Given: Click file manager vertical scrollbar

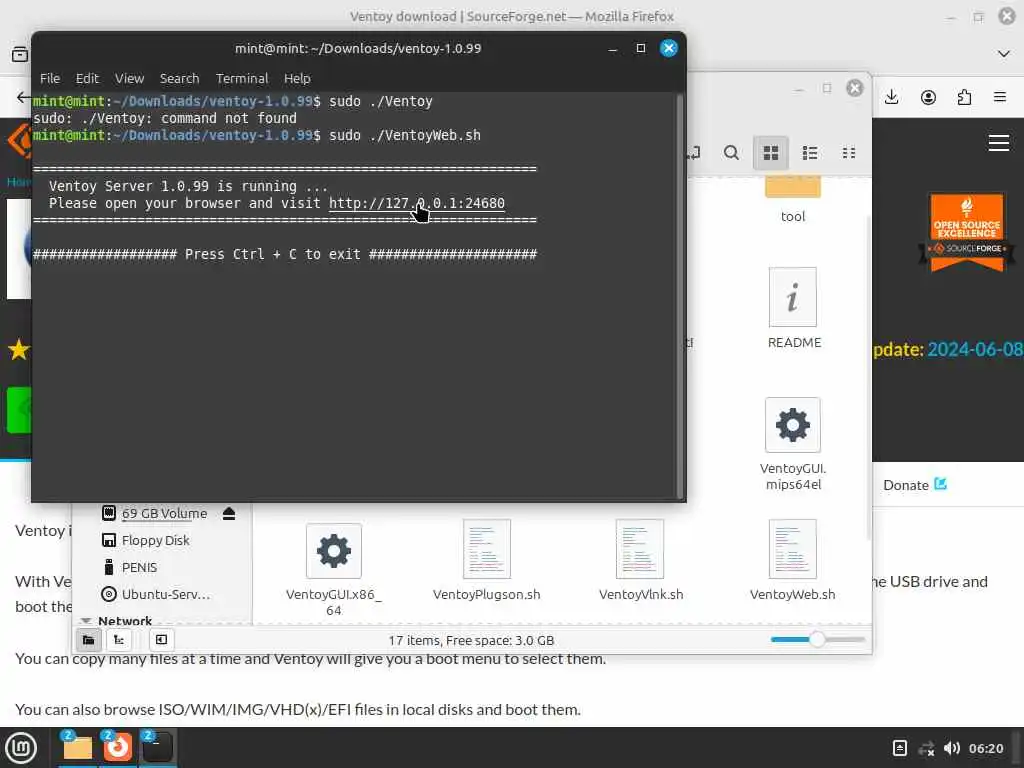Looking at the screenshot, I should coord(868,377).
